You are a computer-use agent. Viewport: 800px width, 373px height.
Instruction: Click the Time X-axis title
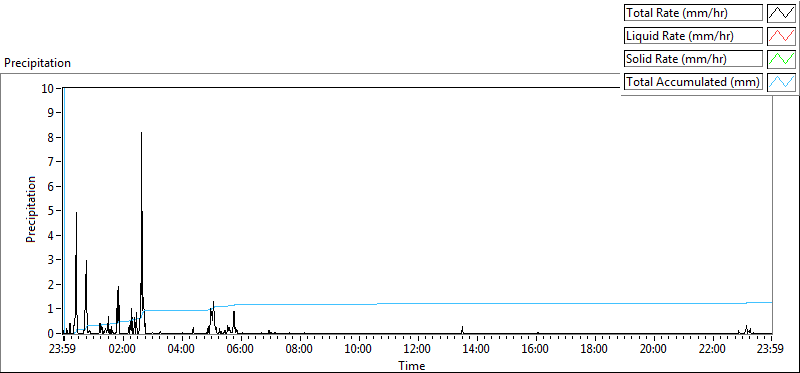coord(411,365)
